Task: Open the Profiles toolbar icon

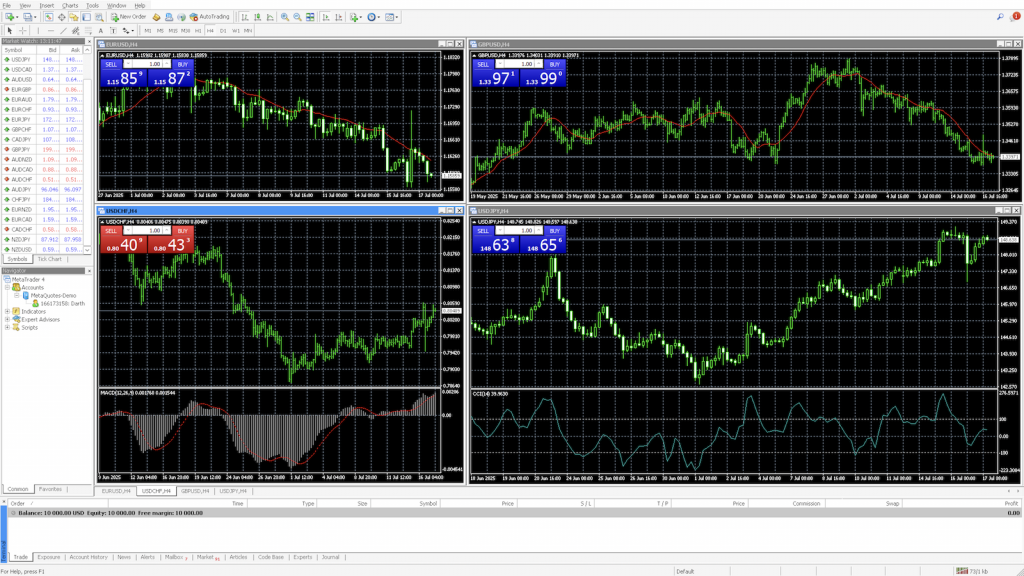Action: (x=28, y=17)
